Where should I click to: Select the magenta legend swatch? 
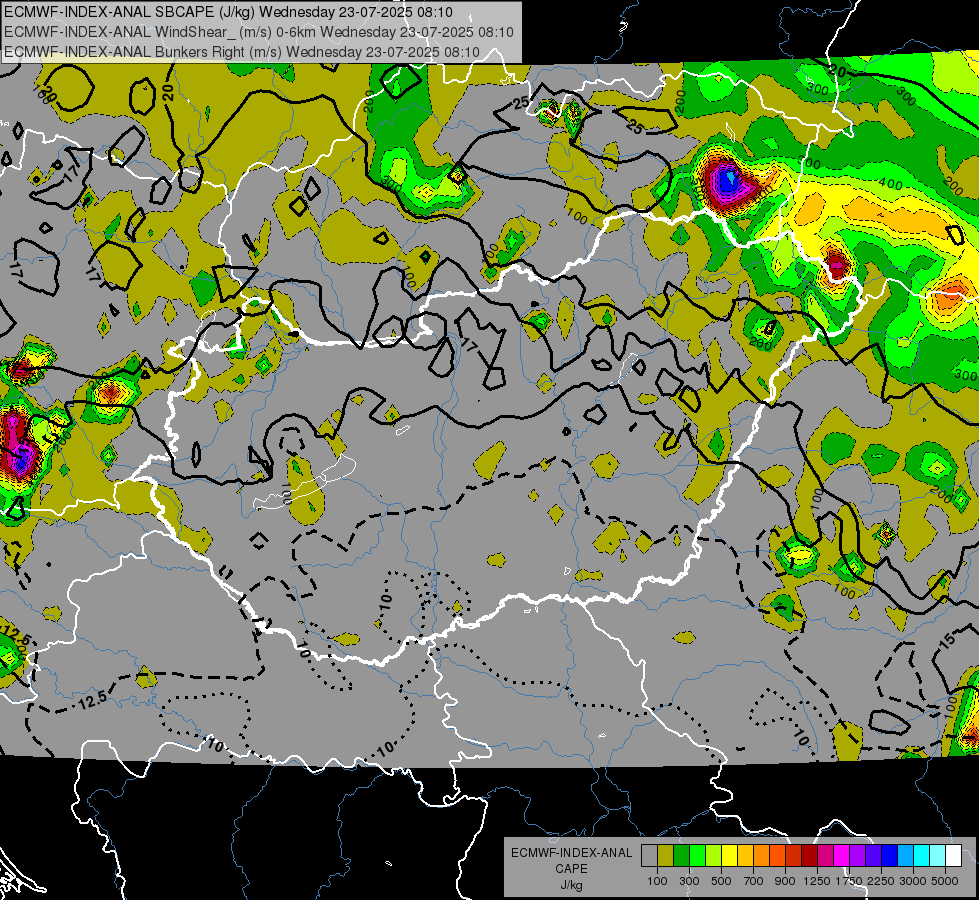click(x=842, y=856)
